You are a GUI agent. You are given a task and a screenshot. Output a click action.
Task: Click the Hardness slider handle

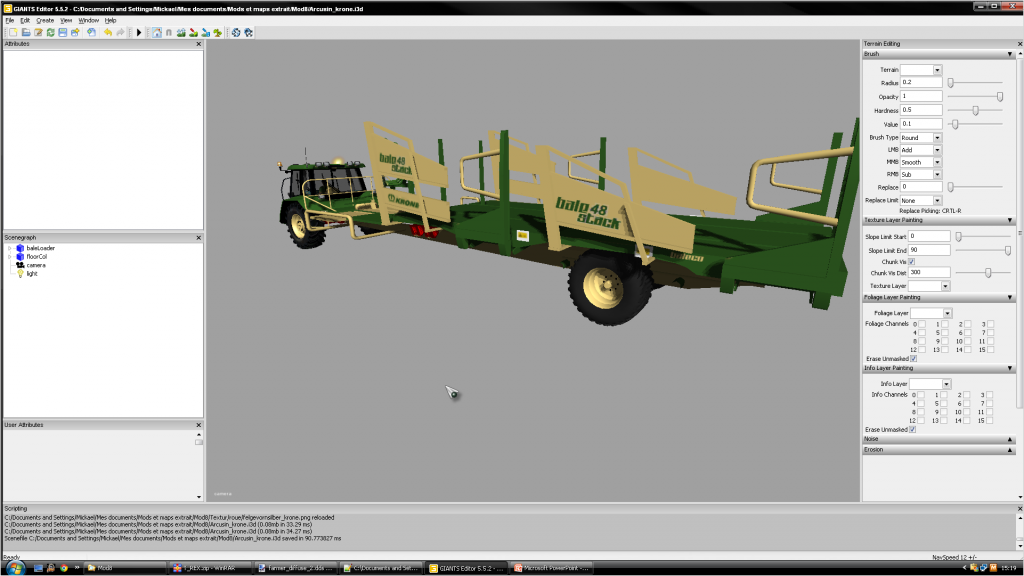[x=976, y=110]
